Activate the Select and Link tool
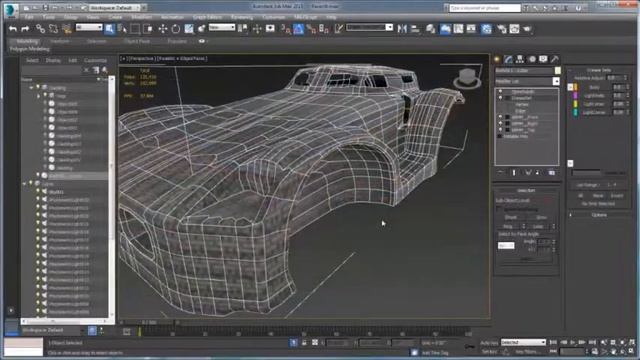Image resolution: width=640 pixels, height=360 pixels. pos(40,29)
